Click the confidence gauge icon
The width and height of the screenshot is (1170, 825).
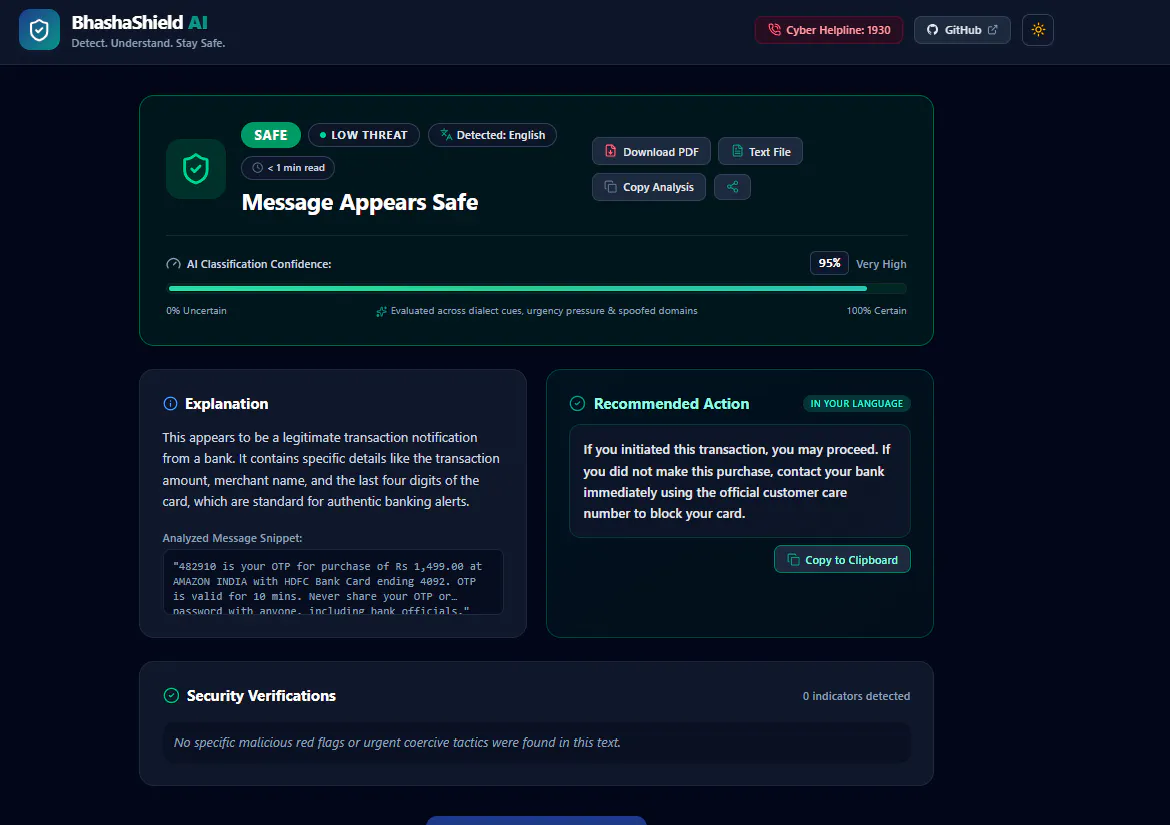pyautogui.click(x=173, y=264)
